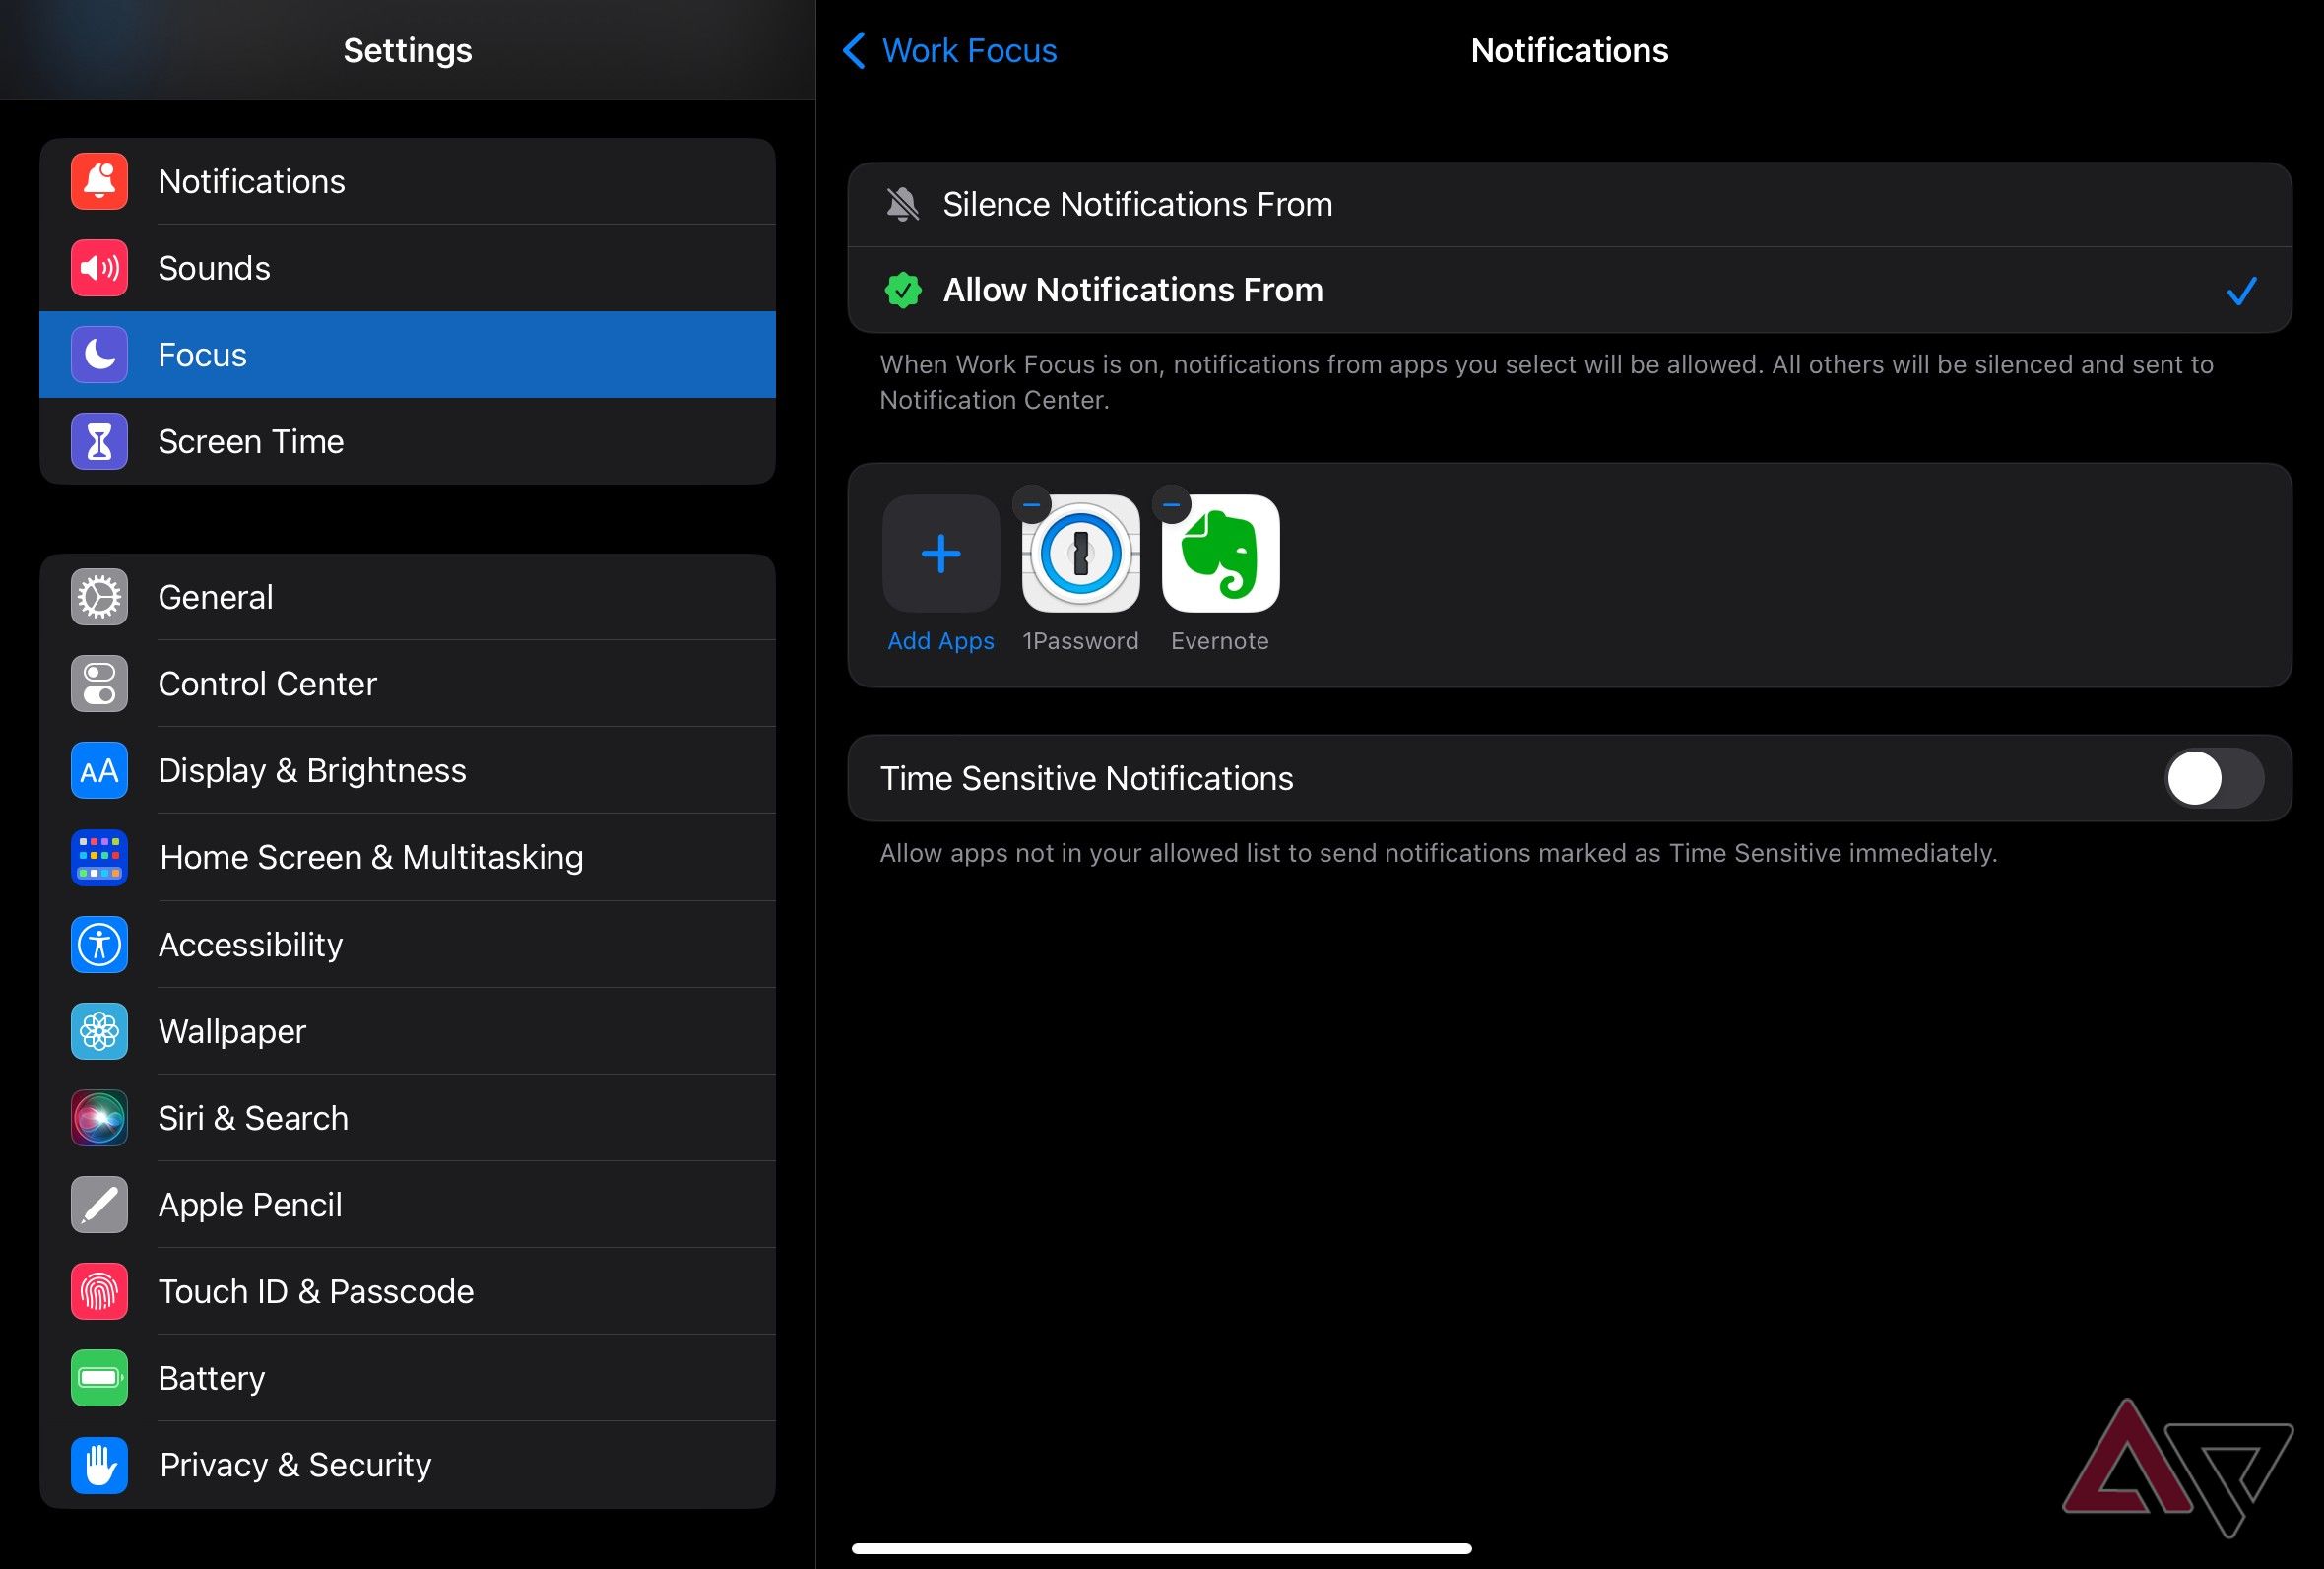Click the Add Apps button
Viewport: 2324px width, 1569px height.
click(x=940, y=553)
